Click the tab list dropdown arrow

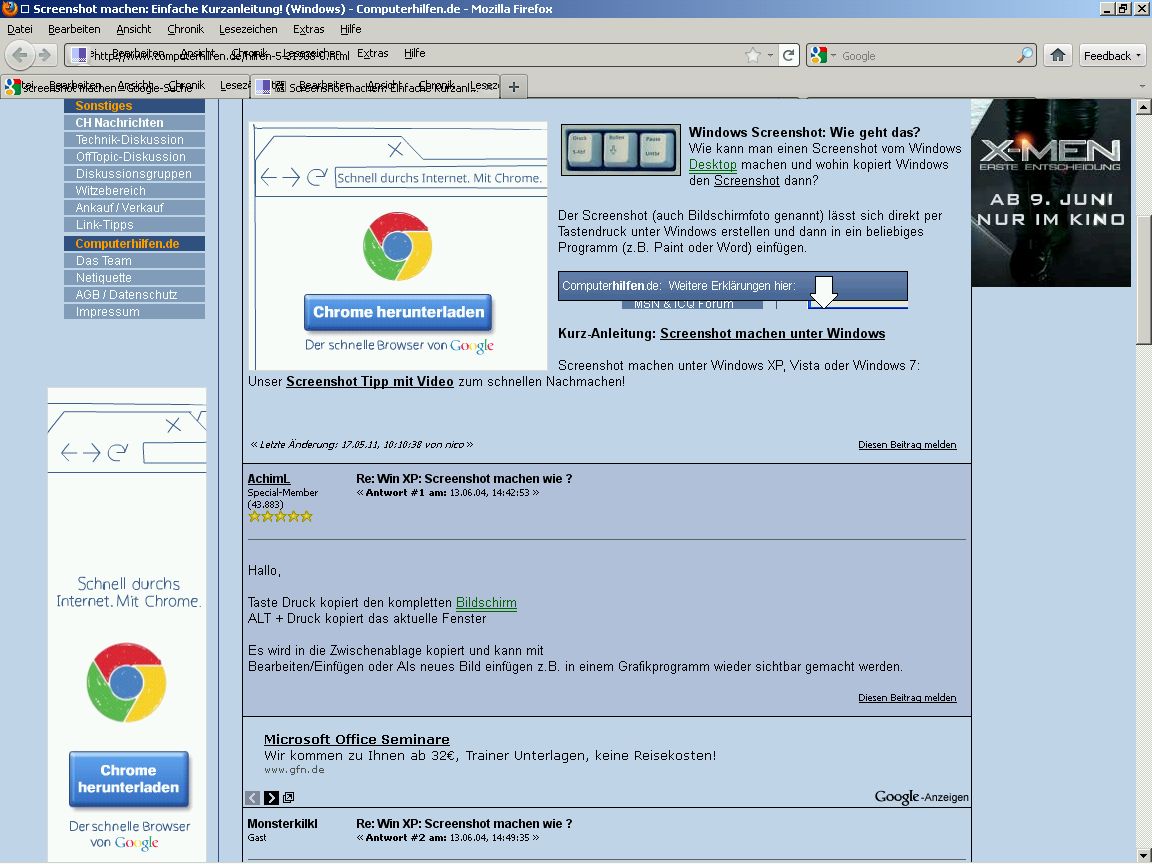click(1142, 87)
